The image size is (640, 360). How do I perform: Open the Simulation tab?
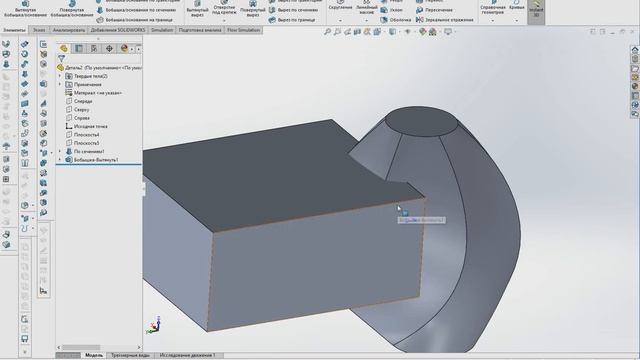pyautogui.click(x=162, y=30)
